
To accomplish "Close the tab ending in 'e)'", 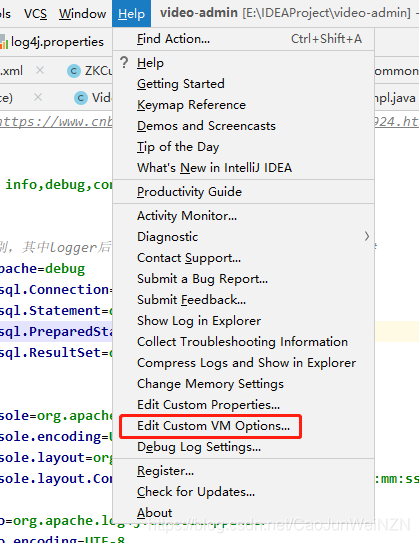I will pos(38,97).
